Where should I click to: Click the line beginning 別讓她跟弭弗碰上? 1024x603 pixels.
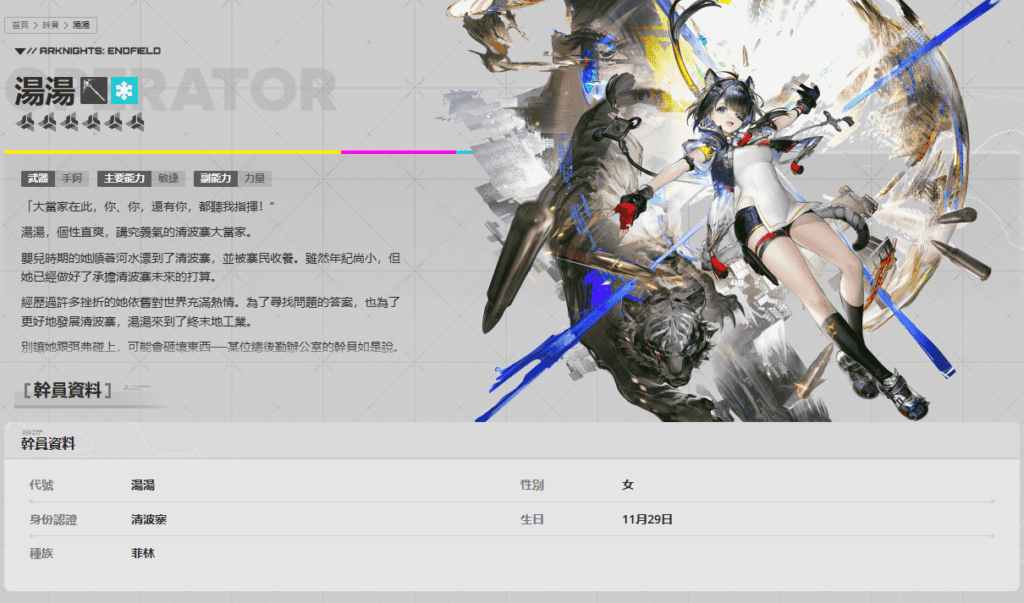210,347
